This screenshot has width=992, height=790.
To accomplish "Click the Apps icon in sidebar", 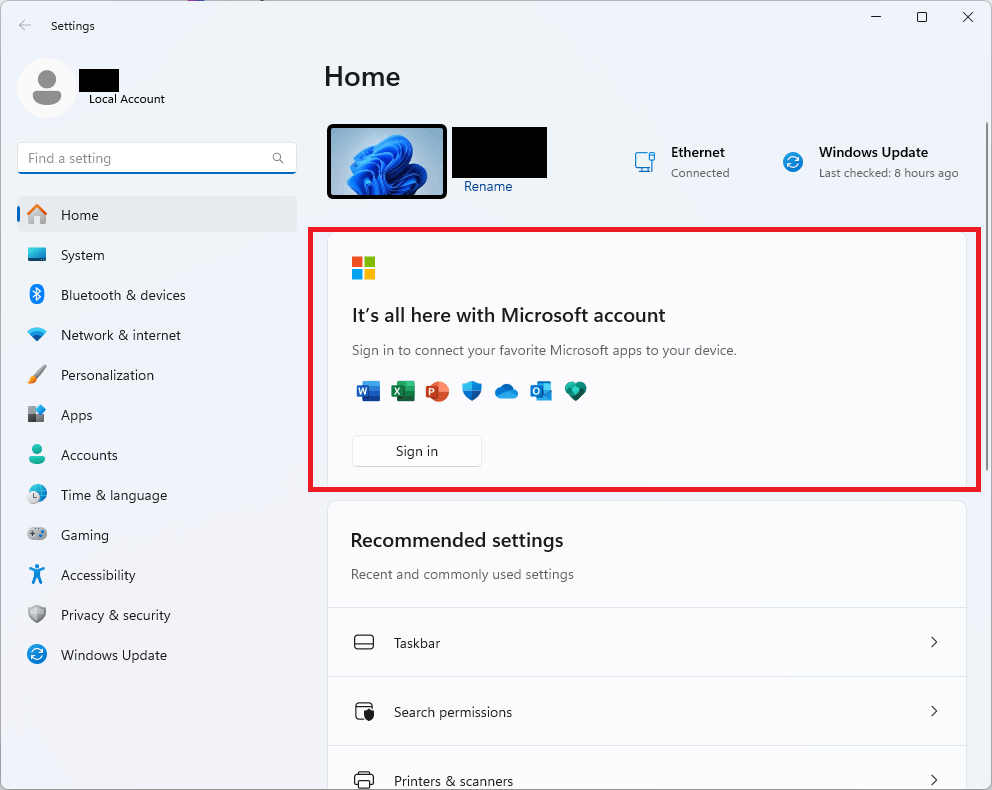I will pyautogui.click(x=37, y=414).
